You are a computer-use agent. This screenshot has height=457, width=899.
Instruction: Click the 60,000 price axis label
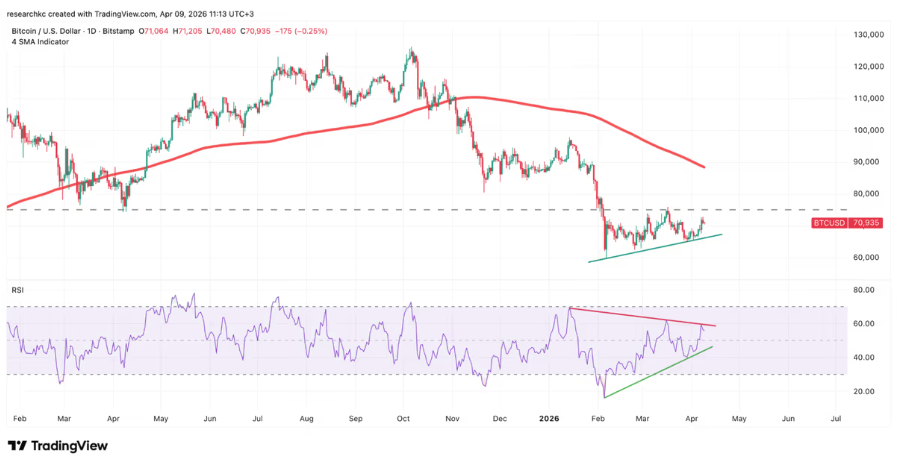866,257
